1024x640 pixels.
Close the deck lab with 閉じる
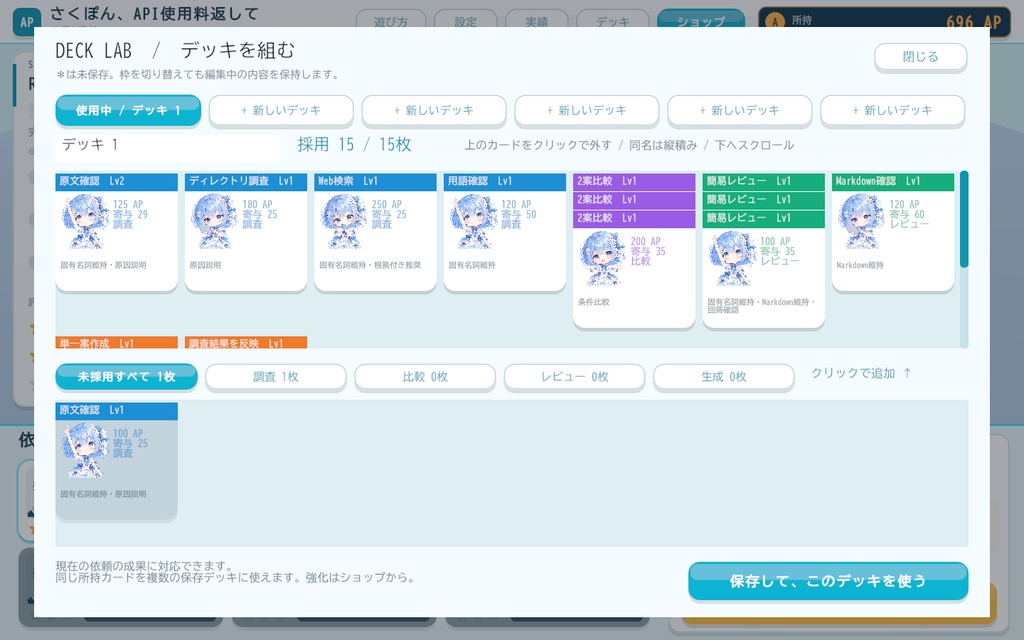tap(920, 57)
